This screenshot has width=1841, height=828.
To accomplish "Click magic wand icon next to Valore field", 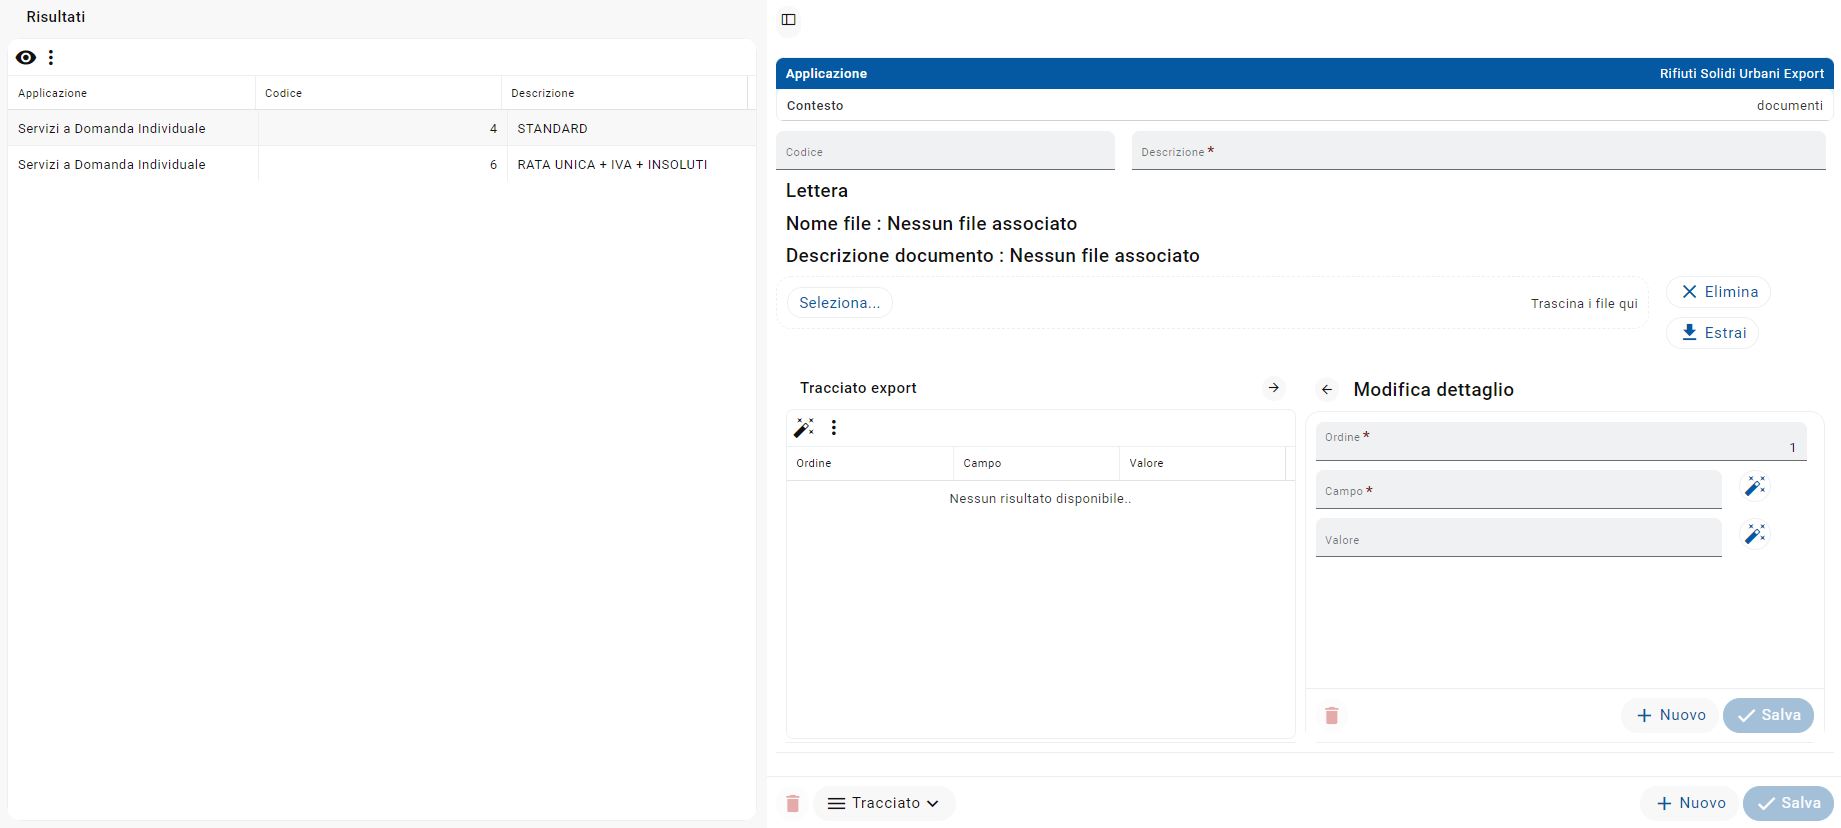I will pyautogui.click(x=1754, y=534).
